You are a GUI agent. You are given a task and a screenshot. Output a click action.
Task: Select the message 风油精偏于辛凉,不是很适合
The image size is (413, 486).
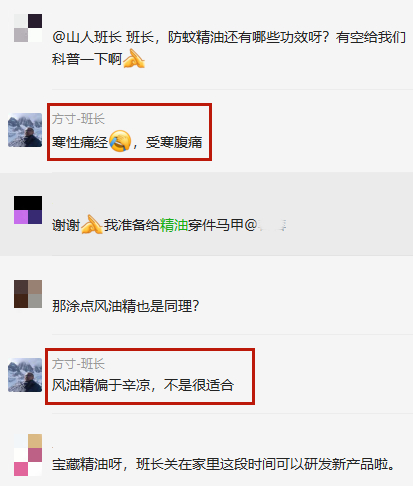(x=143, y=385)
